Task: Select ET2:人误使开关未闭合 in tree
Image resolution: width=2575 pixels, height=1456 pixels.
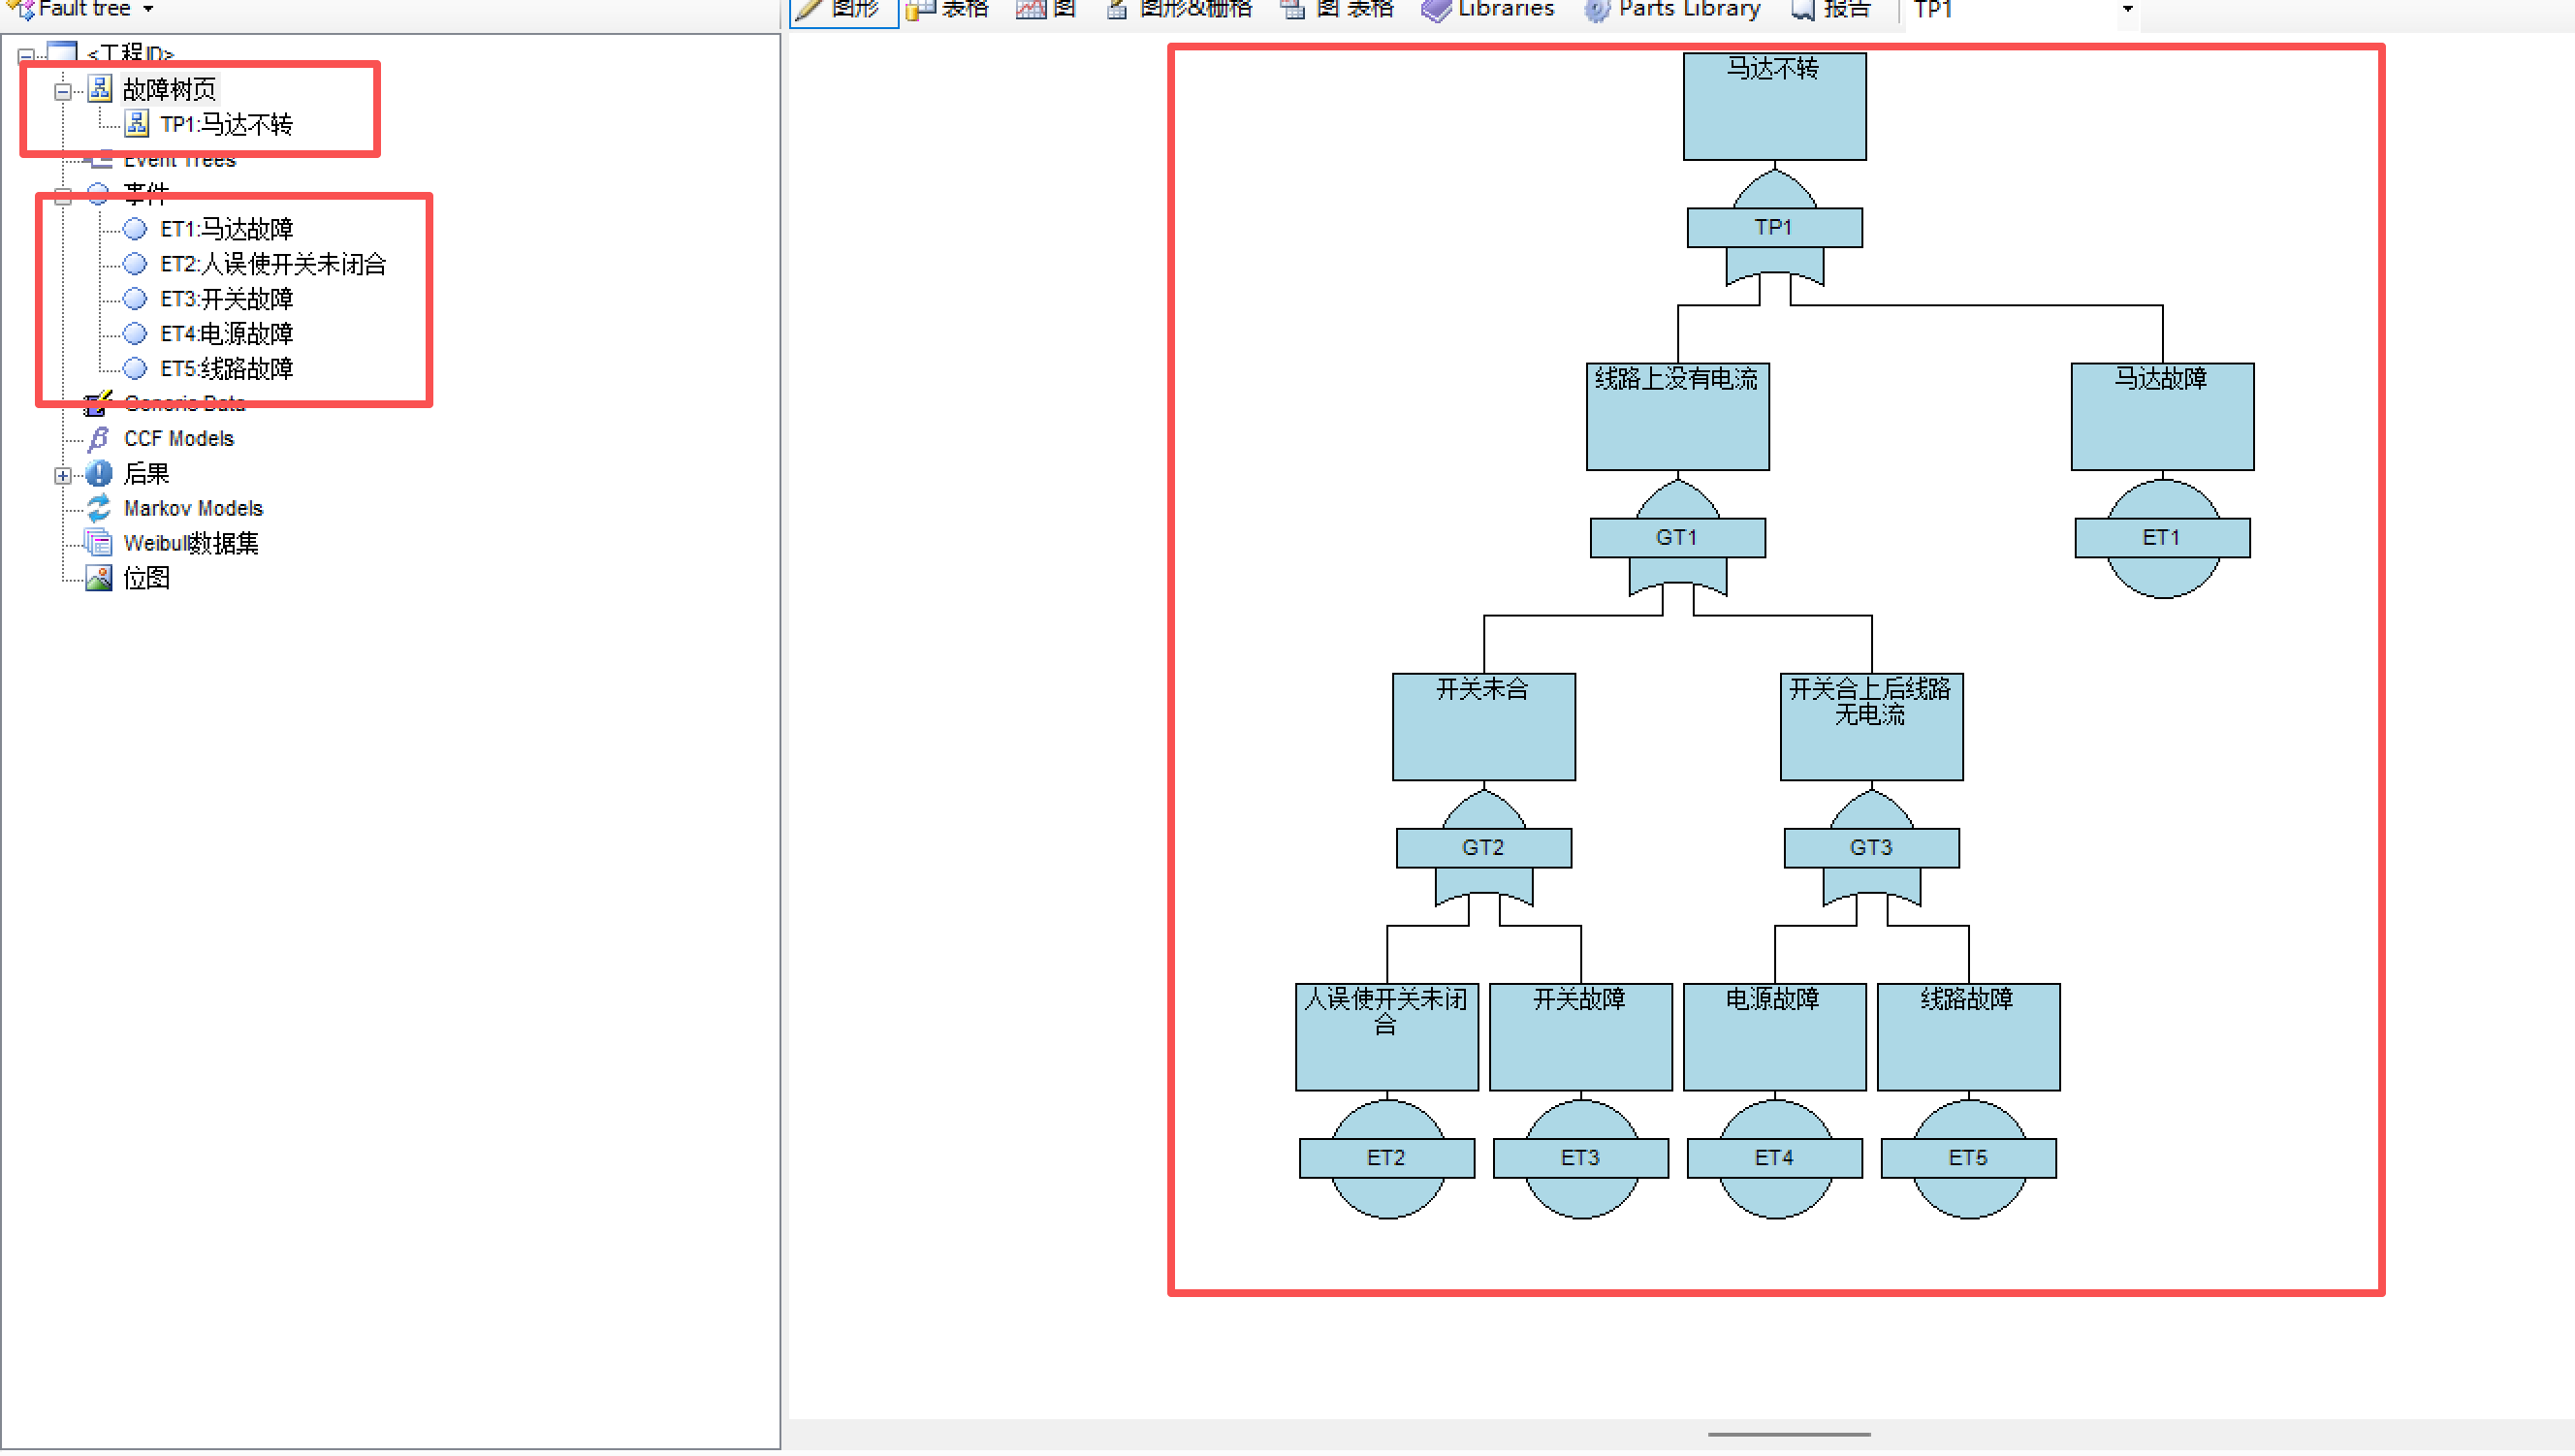Action: (x=272, y=264)
